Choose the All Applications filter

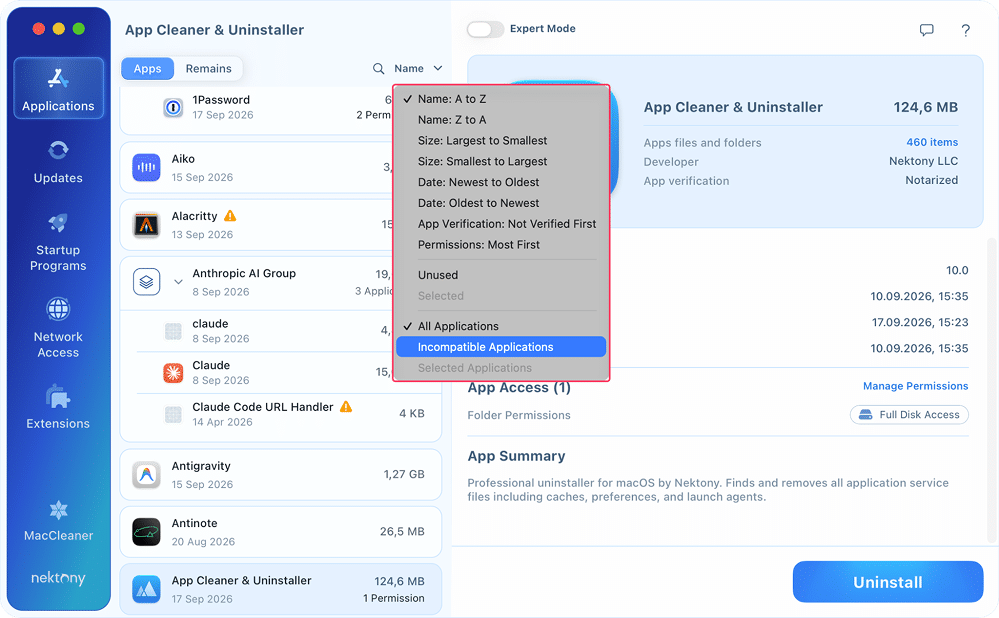(501, 326)
